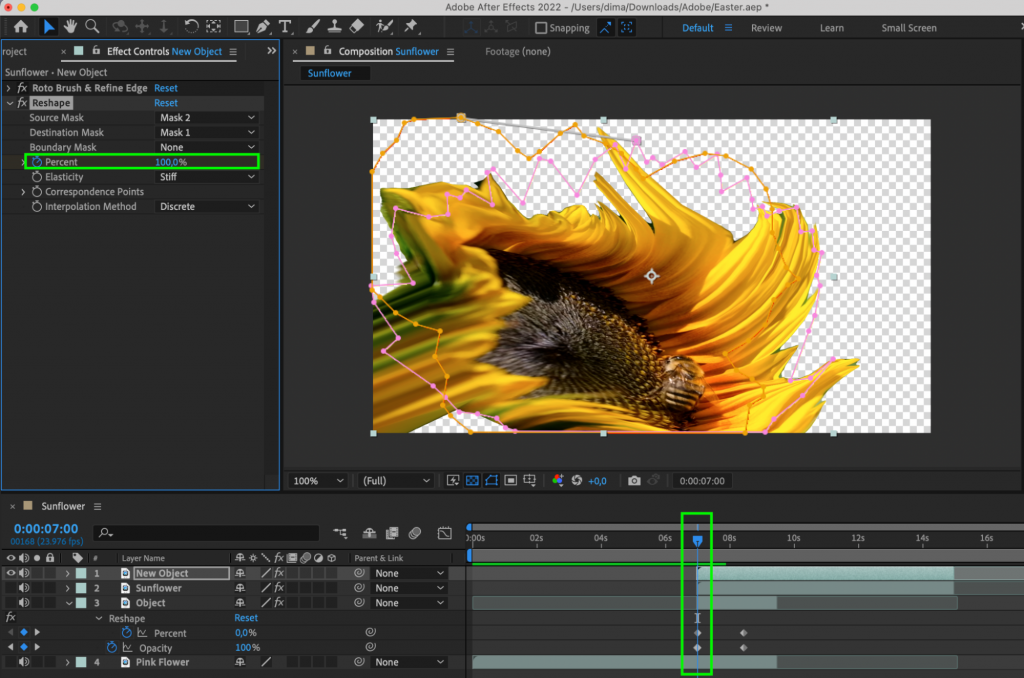Activate the Pen tool
Viewport: 1024px width, 678px height.
tap(262, 26)
